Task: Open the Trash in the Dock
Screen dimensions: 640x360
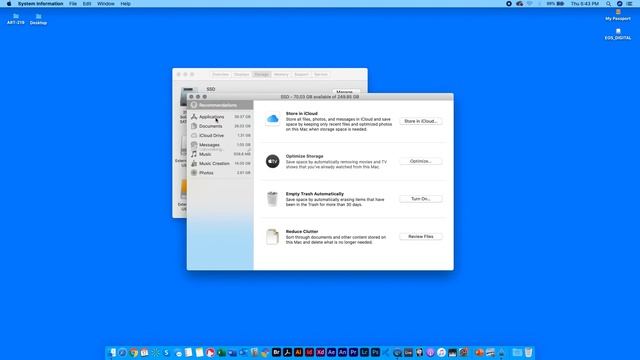Action: (x=529, y=352)
